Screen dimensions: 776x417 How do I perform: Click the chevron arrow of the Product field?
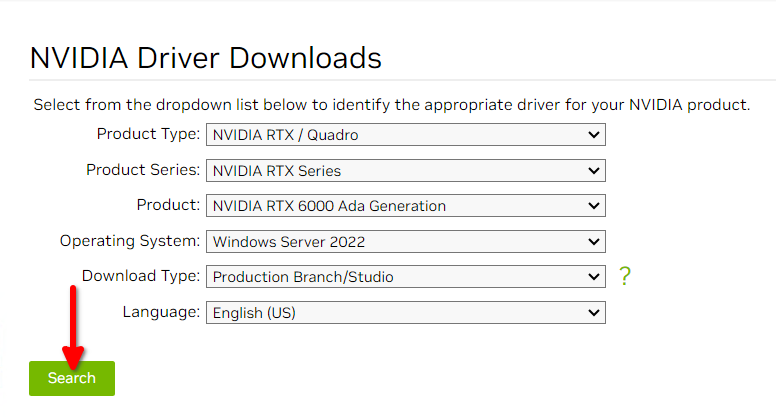(594, 206)
